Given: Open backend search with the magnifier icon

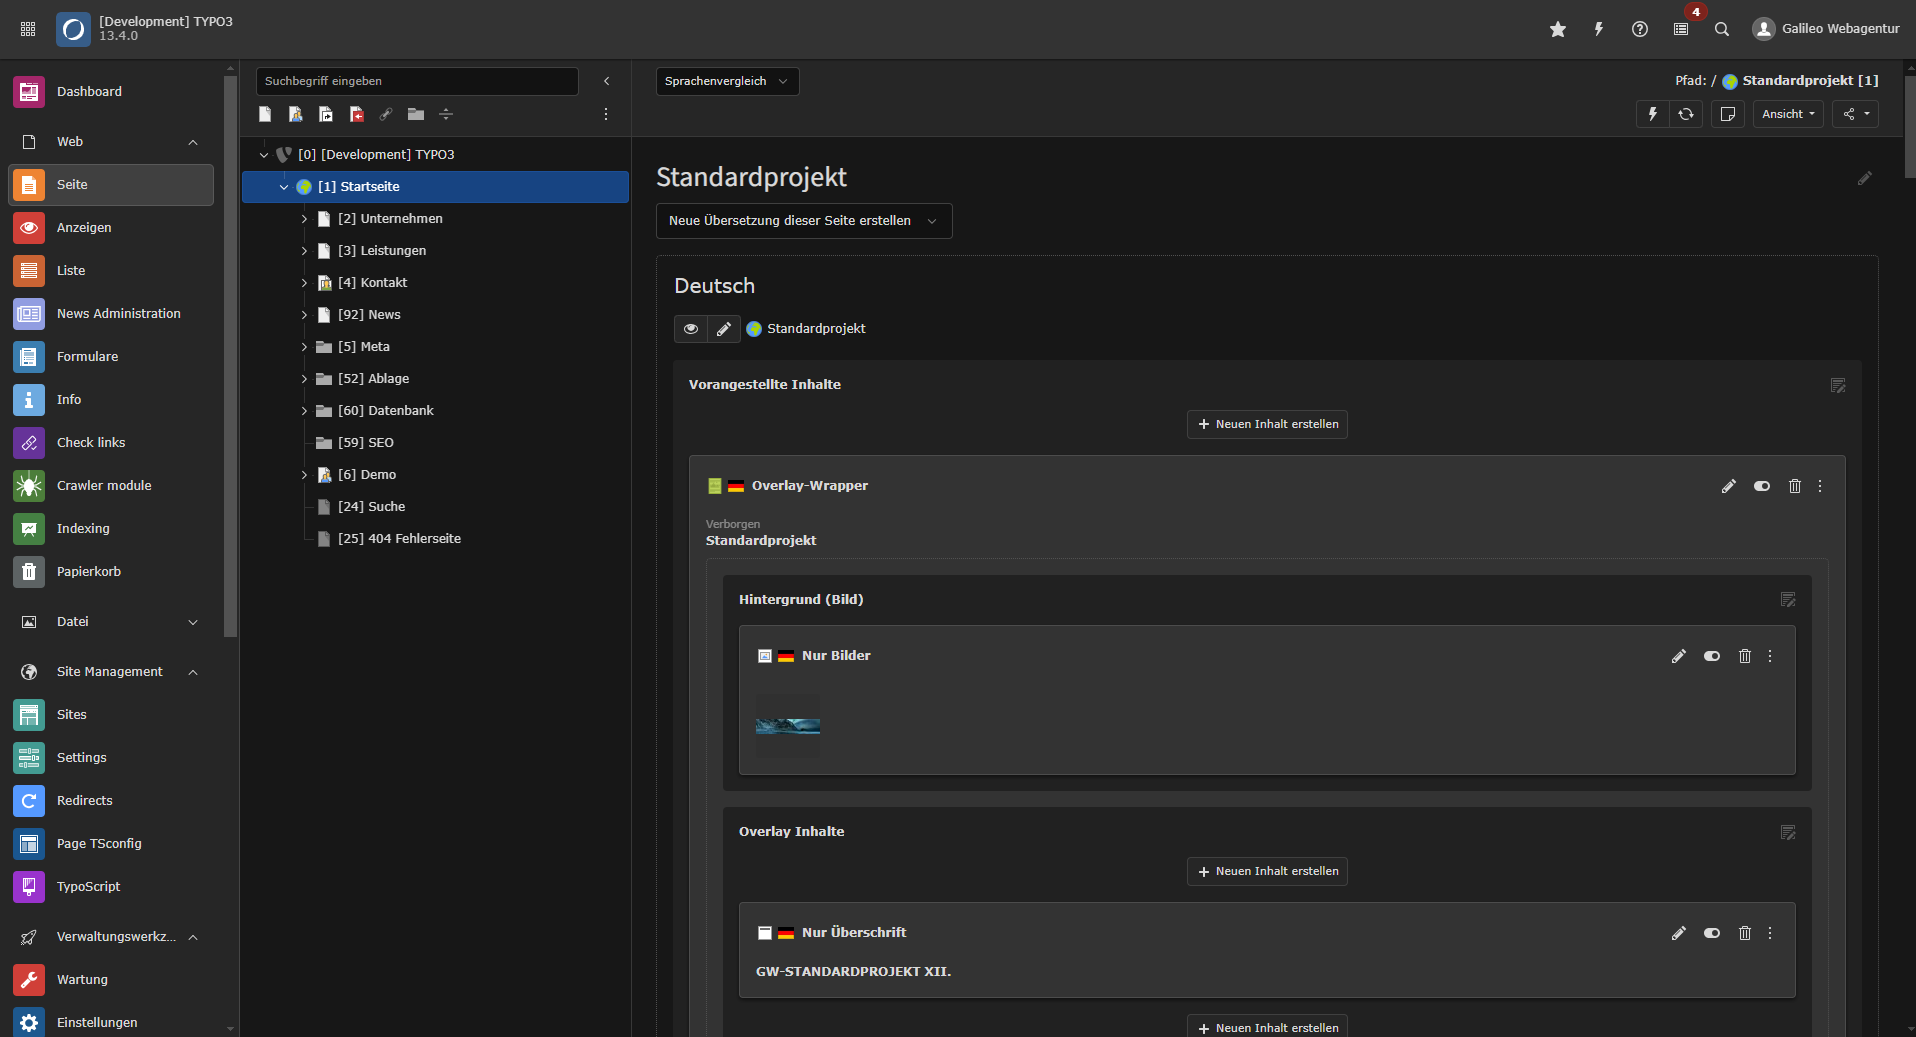Looking at the screenshot, I should 1722,29.
